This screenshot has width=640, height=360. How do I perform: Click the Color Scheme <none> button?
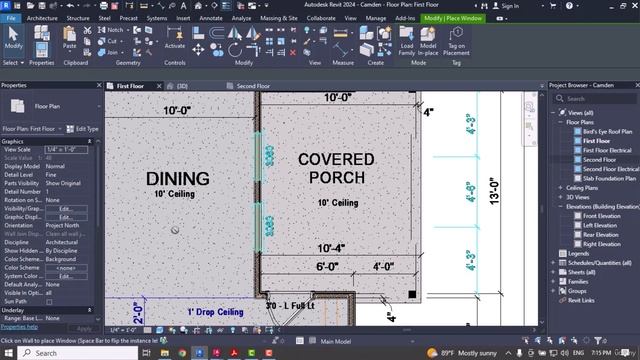[66, 268]
